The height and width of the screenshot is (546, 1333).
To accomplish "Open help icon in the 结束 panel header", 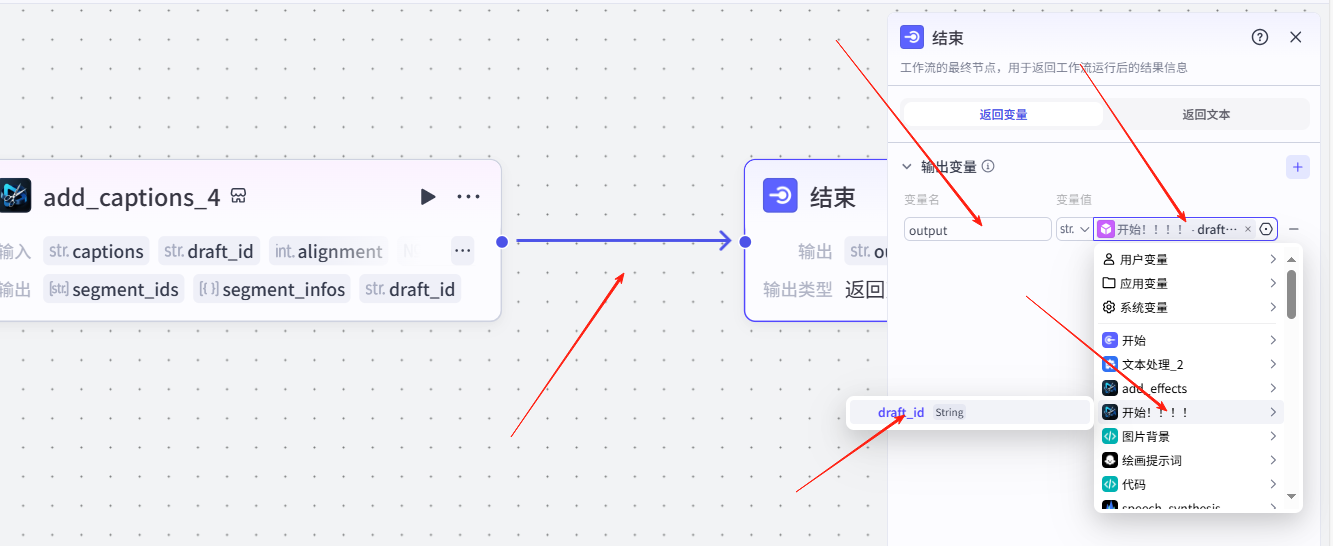I will (1260, 37).
